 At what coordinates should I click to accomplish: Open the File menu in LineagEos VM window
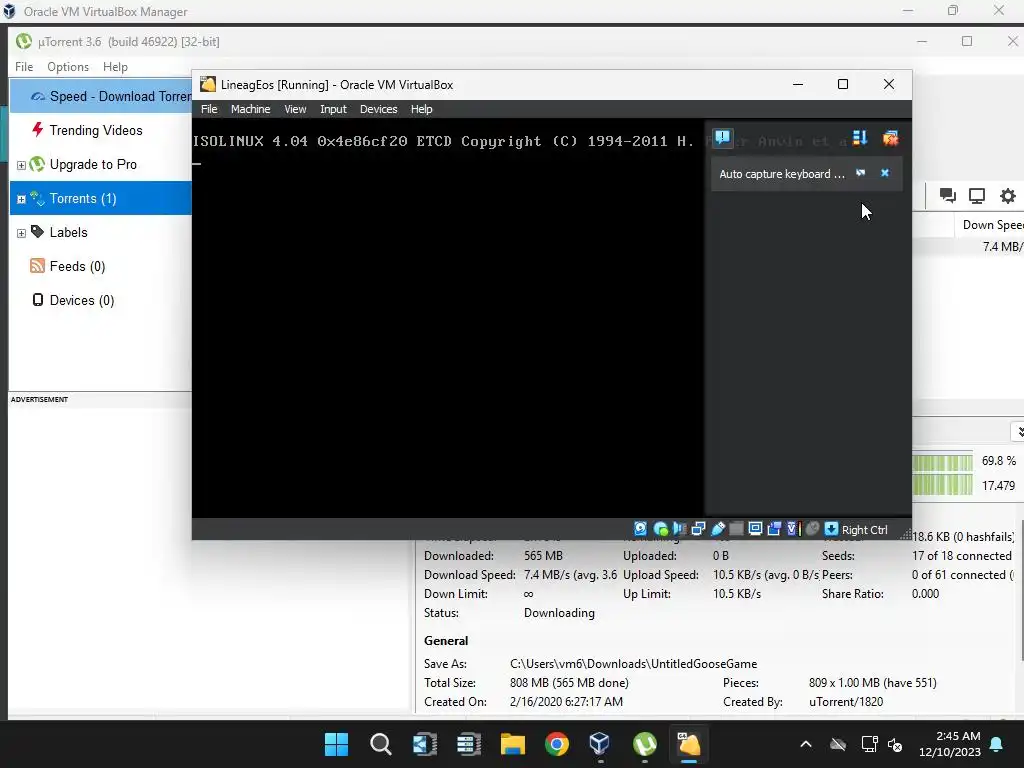[209, 109]
